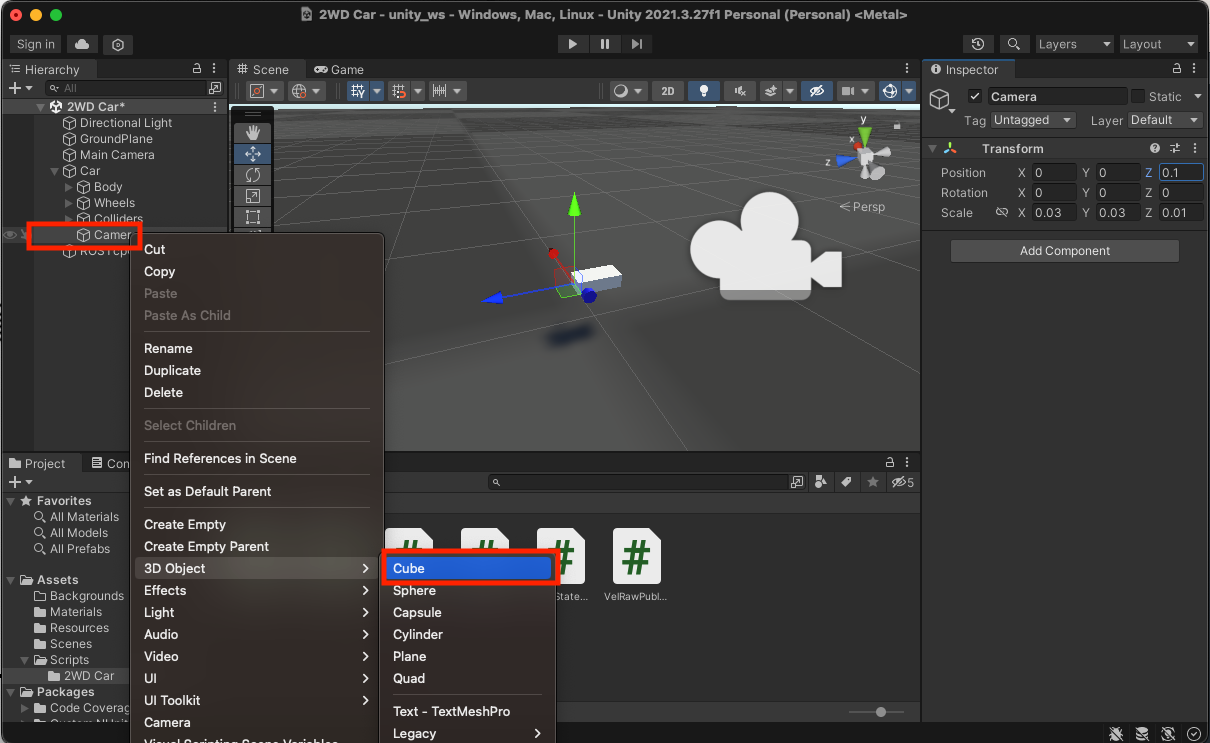Collapse the Car object
The height and width of the screenshot is (743, 1210).
click(x=55, y=171)
